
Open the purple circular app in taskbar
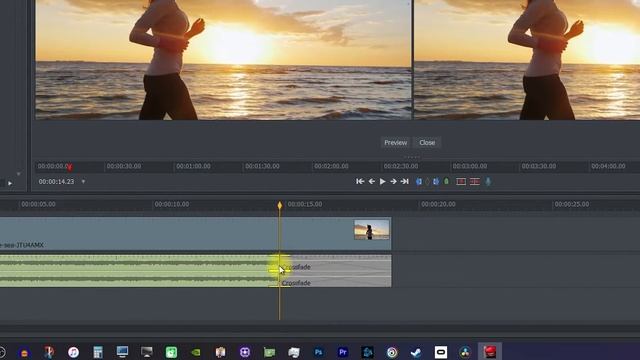pyautogui.click(x=245, y=352)
